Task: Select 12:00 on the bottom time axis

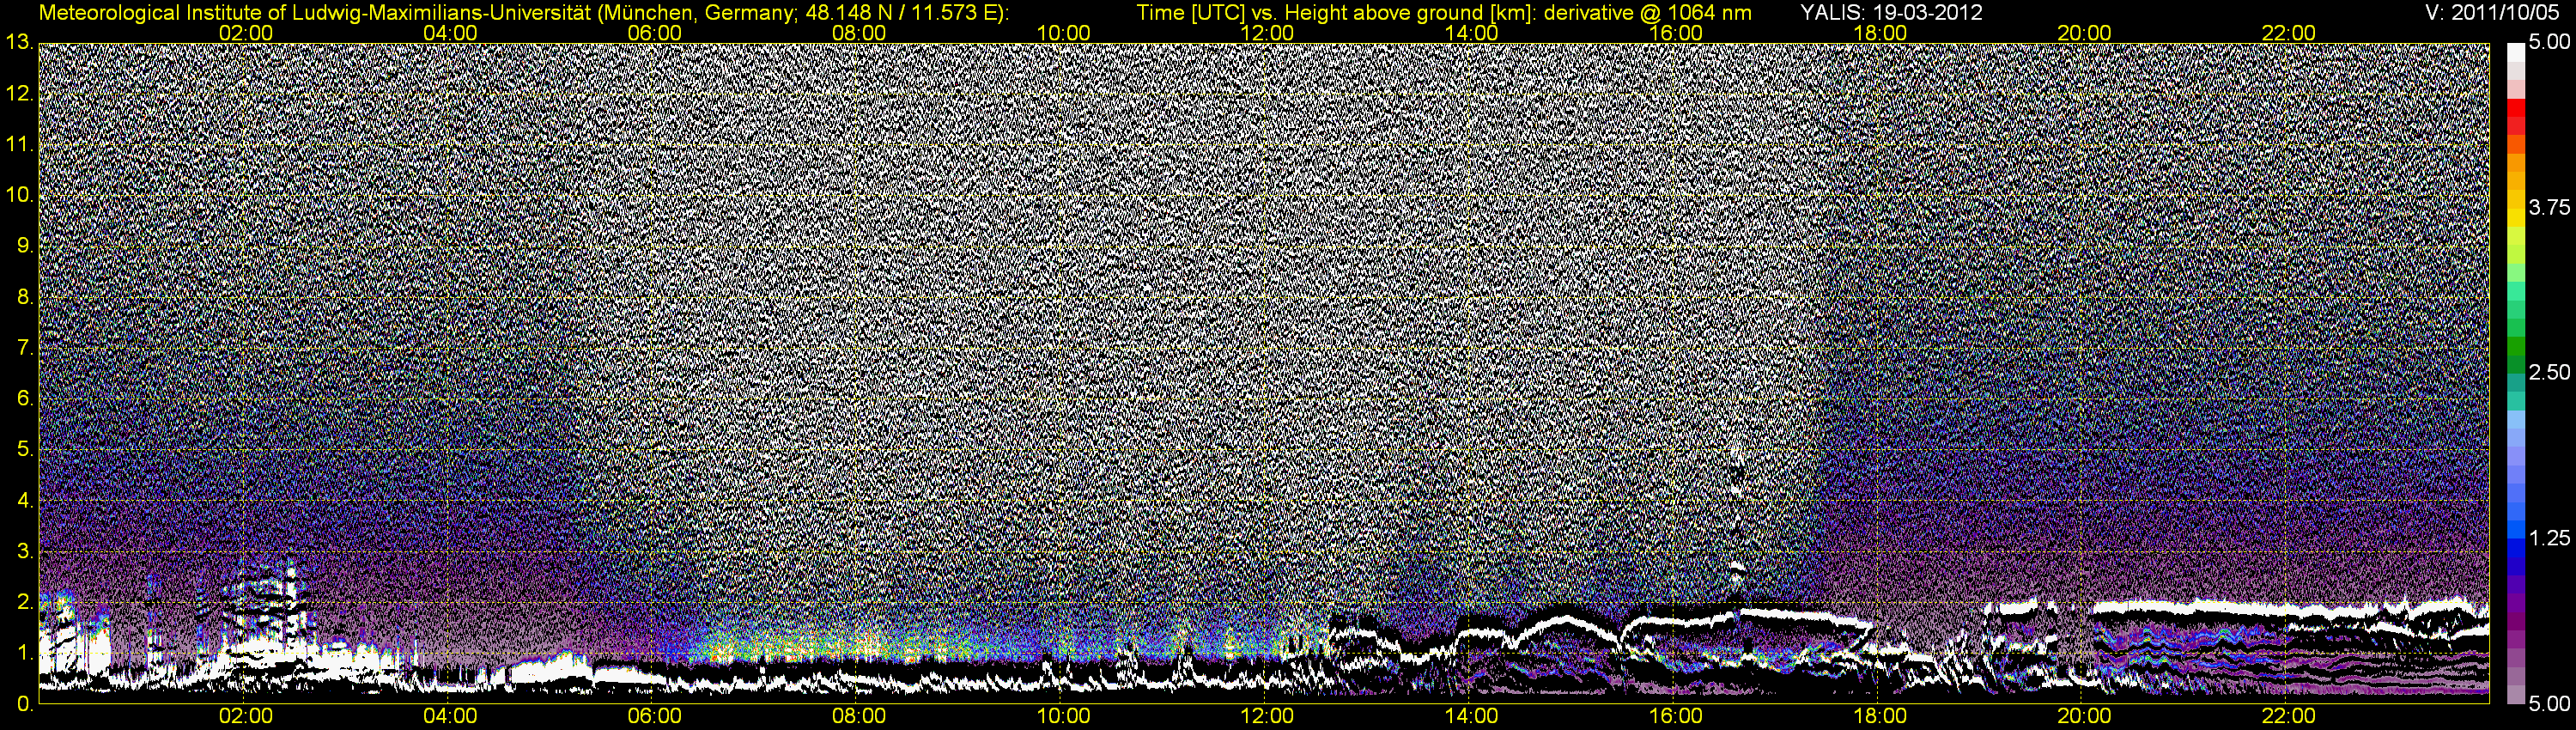Action: (1267, 717)
